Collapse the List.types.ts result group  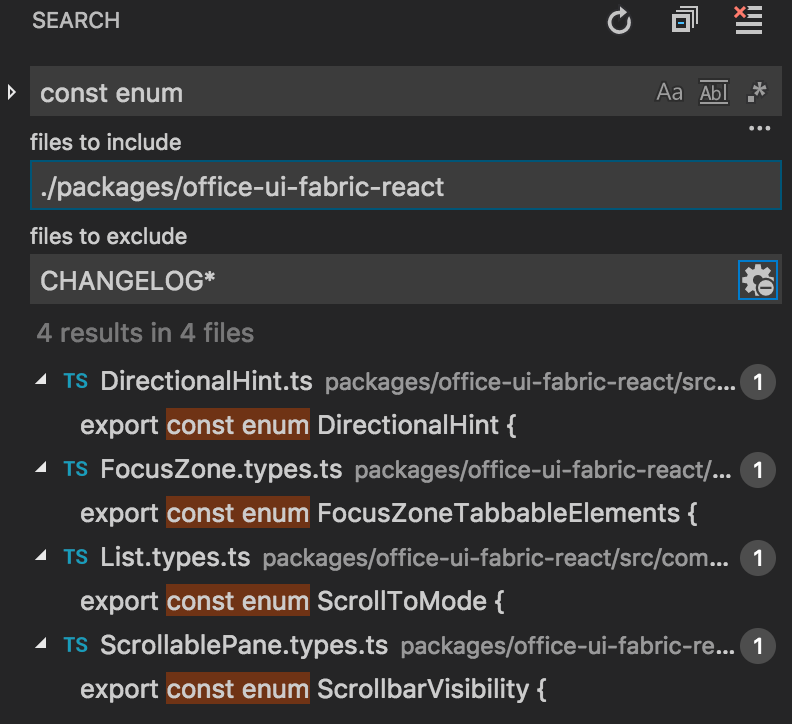coord(41,557)
